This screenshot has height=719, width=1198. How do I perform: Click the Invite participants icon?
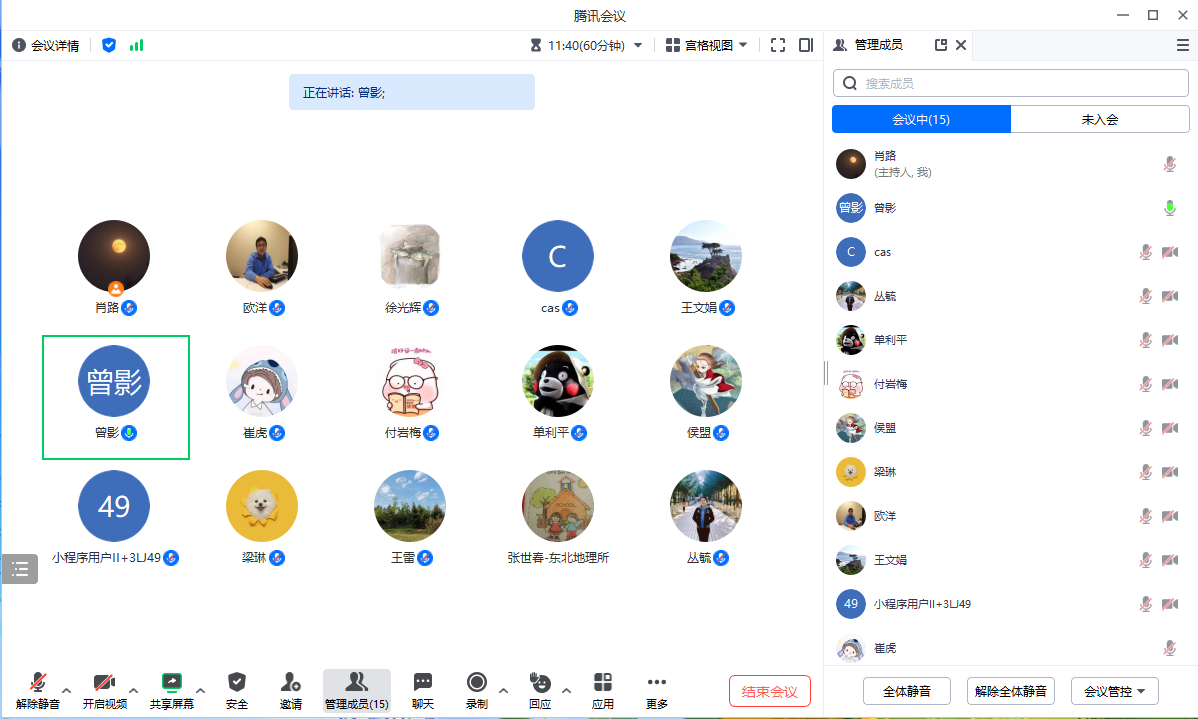pos(291,683)
